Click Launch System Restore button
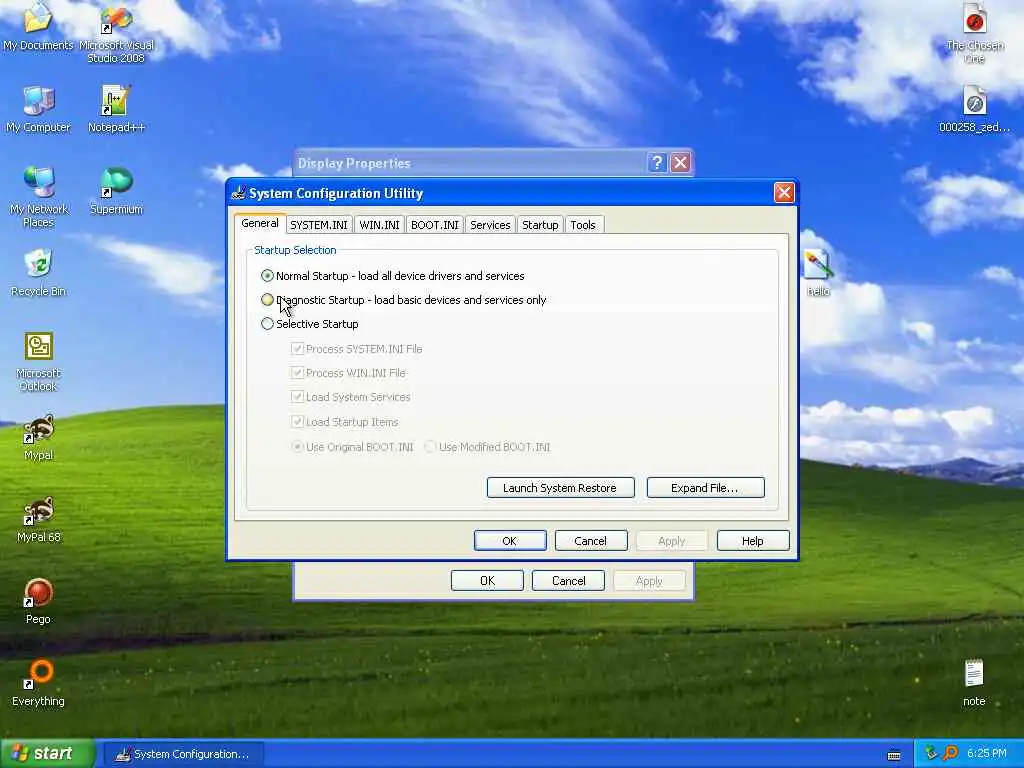The width and height of the screenshot is (1024, 768). (560, 488)
